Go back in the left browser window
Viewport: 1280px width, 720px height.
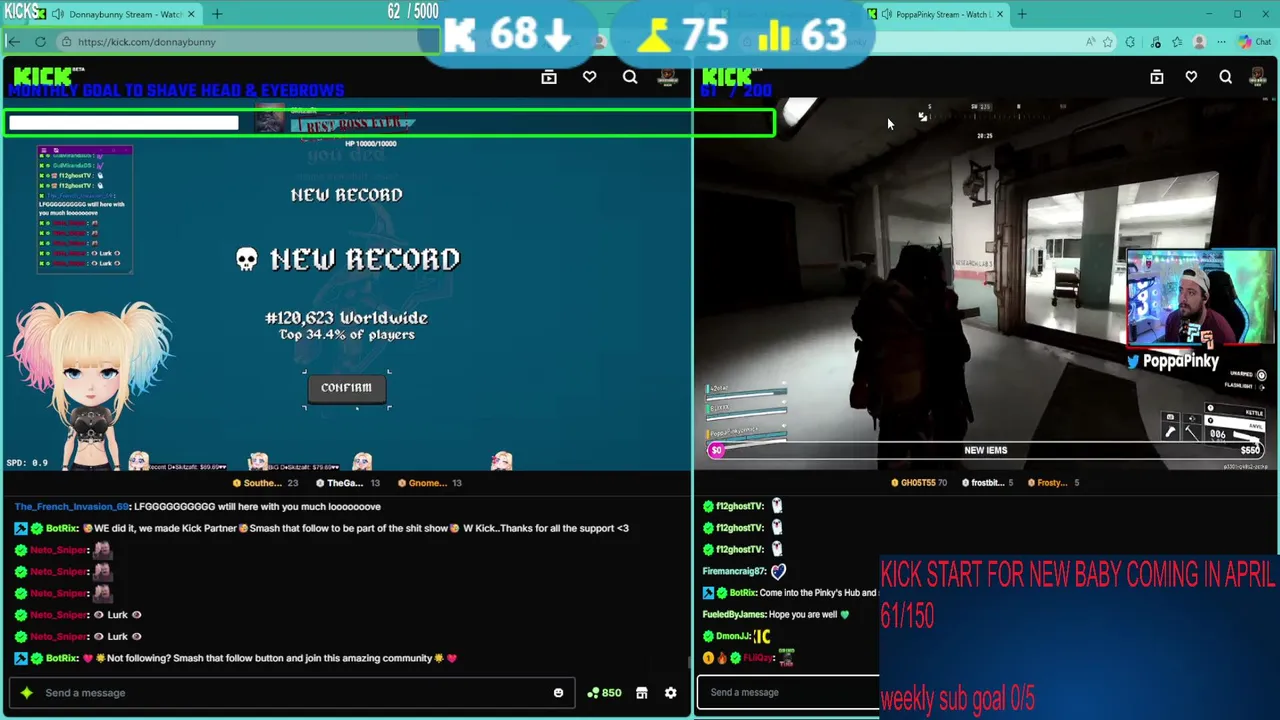point(13,42)
